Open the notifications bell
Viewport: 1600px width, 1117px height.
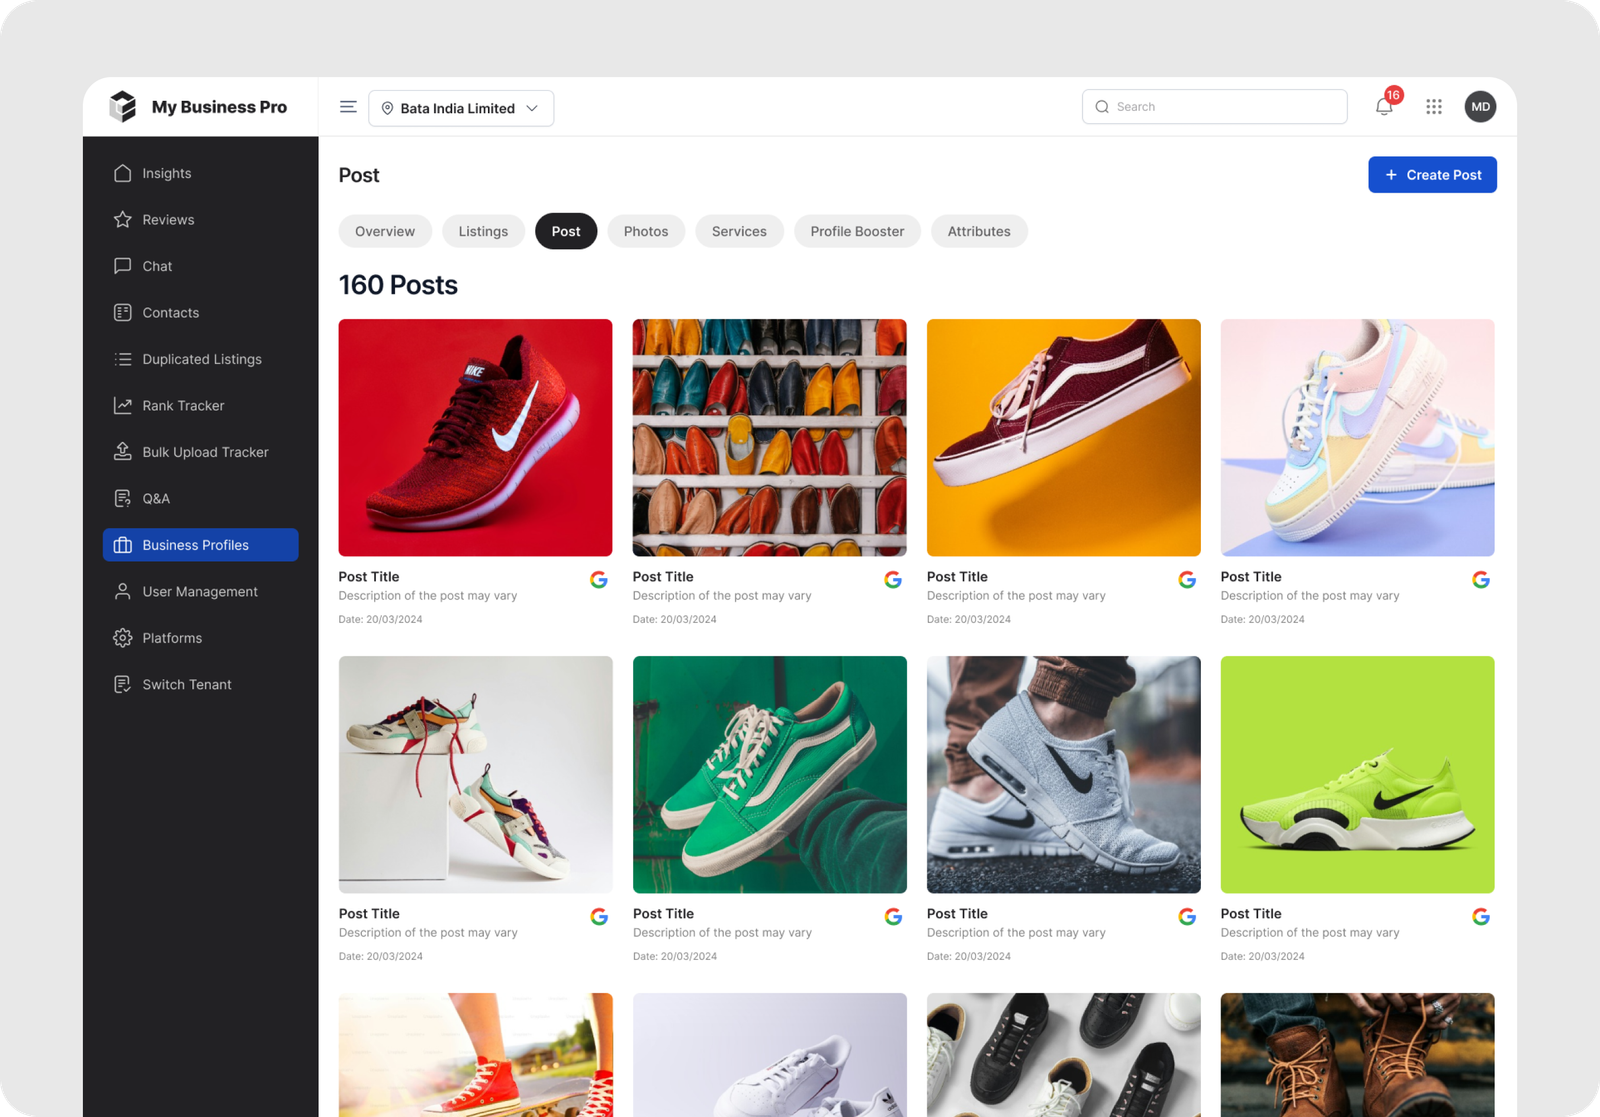coord(1384,107)
